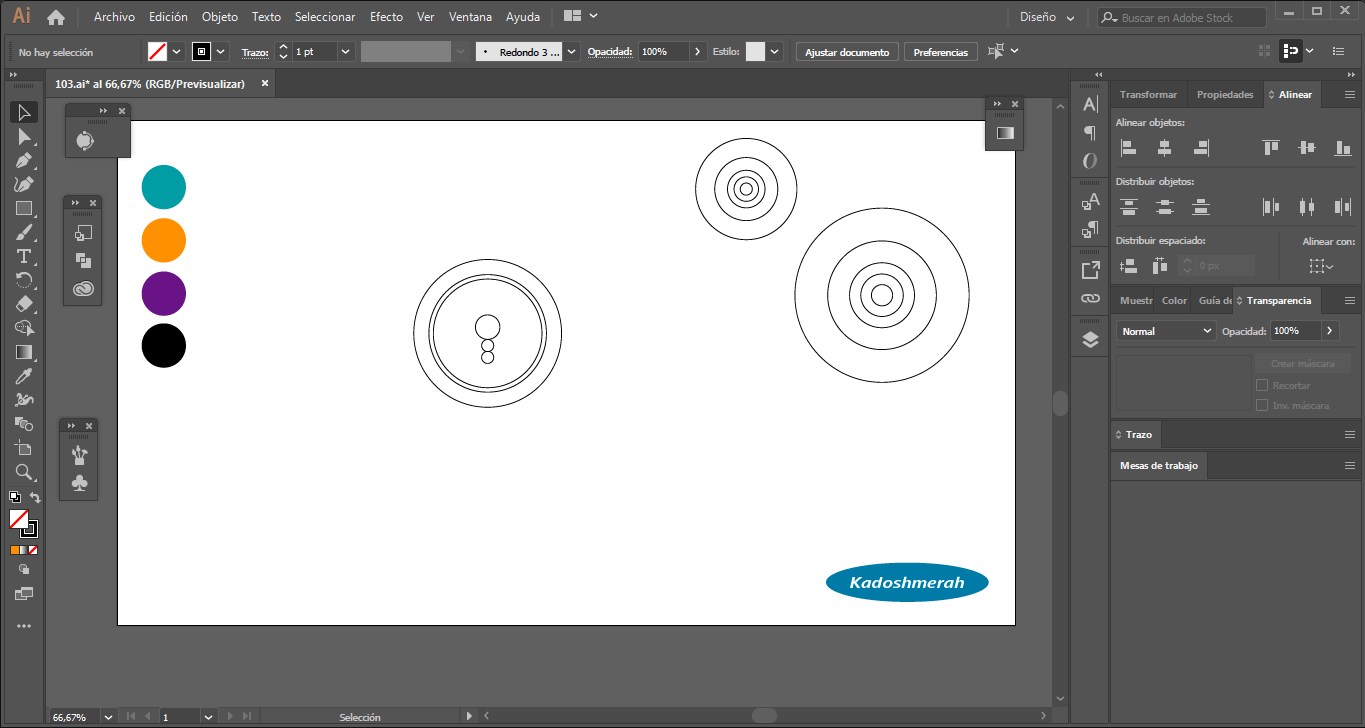
Task: Select the Eyedropper tool
Action: point(24,376)
